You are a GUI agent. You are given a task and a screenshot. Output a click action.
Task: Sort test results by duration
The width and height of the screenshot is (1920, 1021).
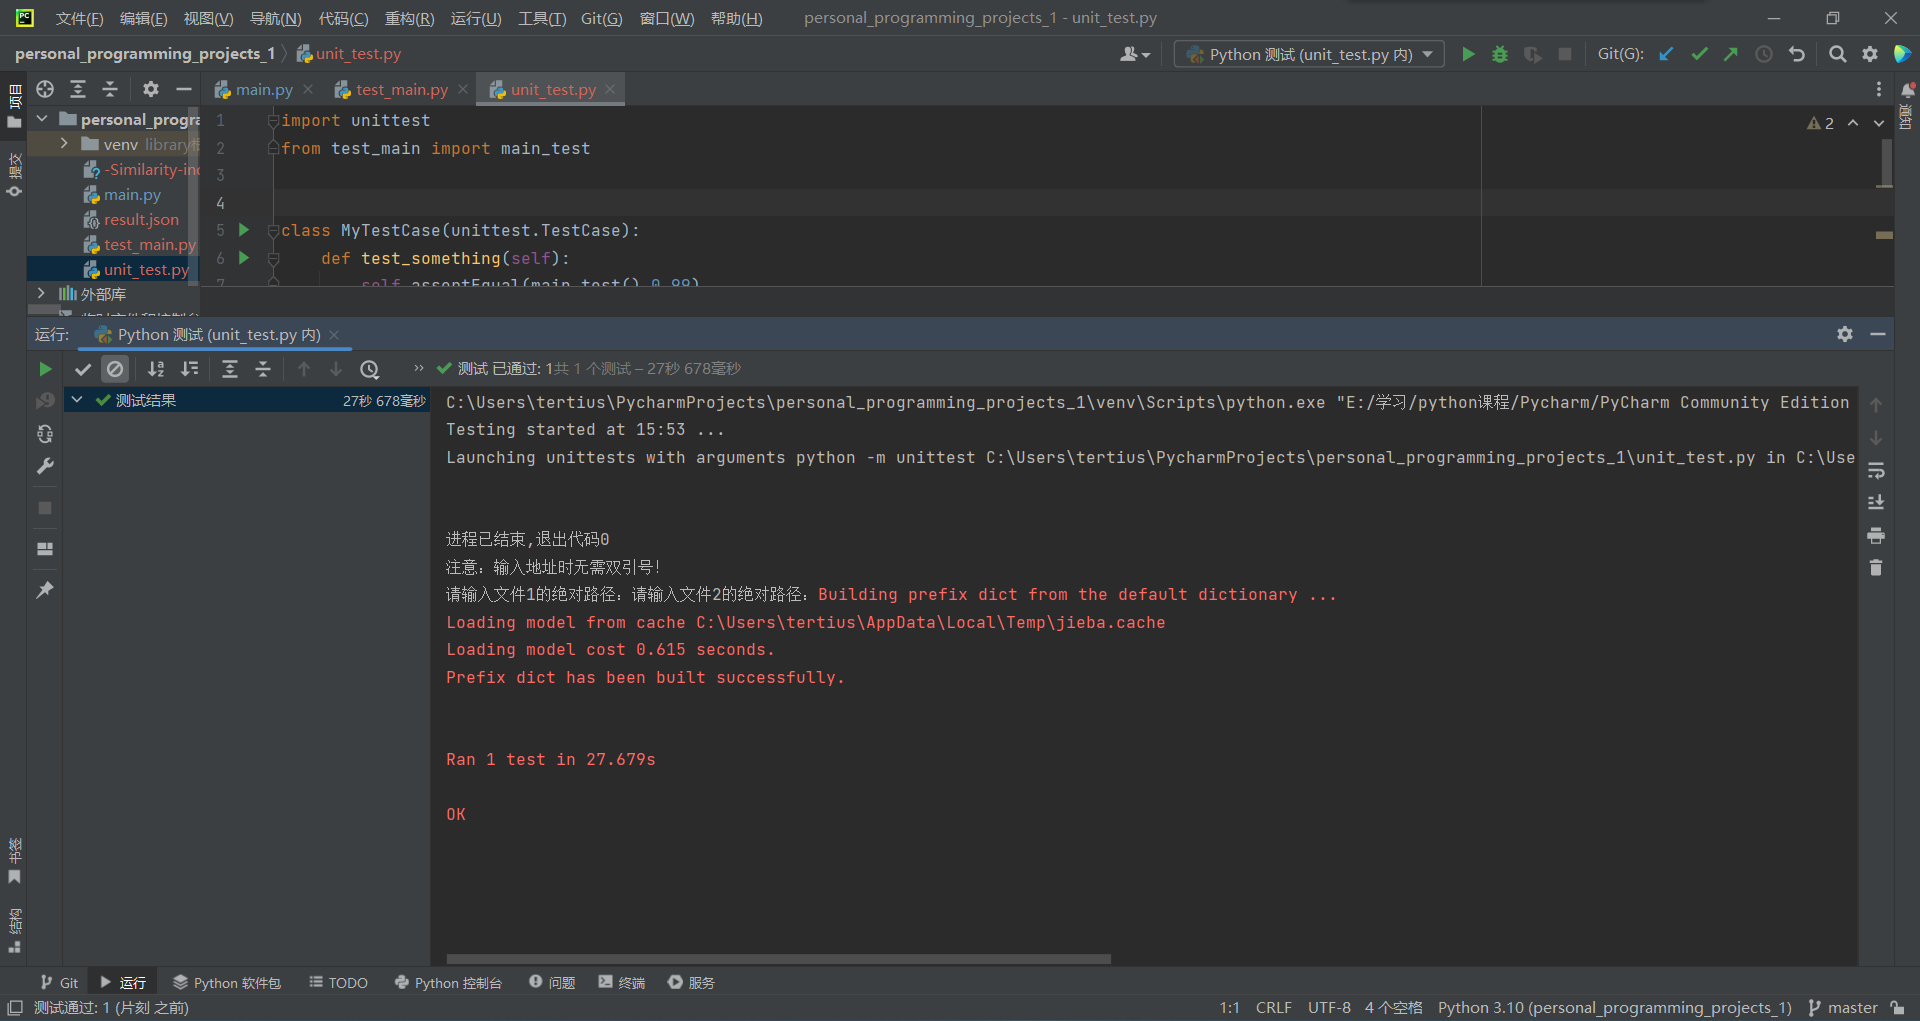click(x=190, y=369)
